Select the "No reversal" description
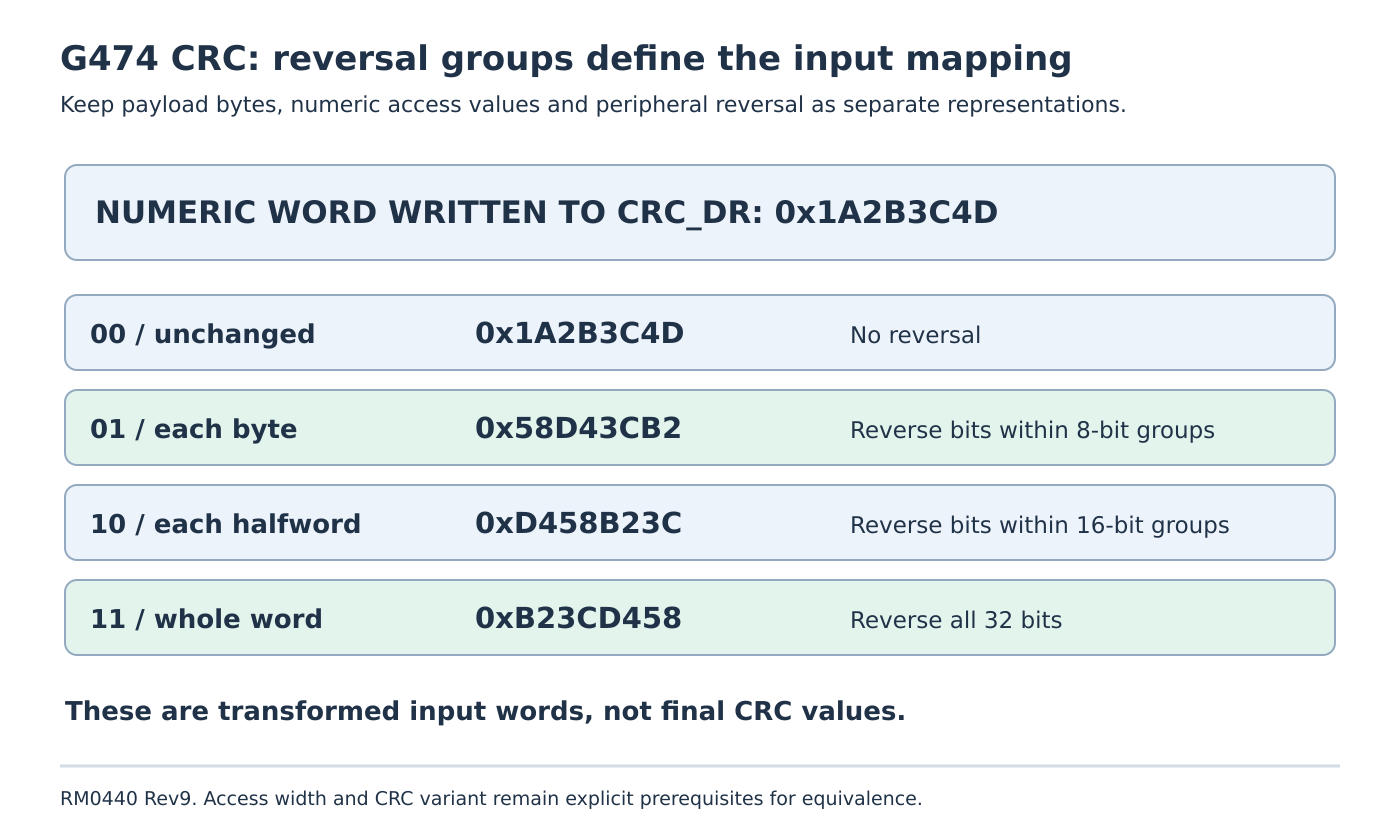 tap(915, 335)
